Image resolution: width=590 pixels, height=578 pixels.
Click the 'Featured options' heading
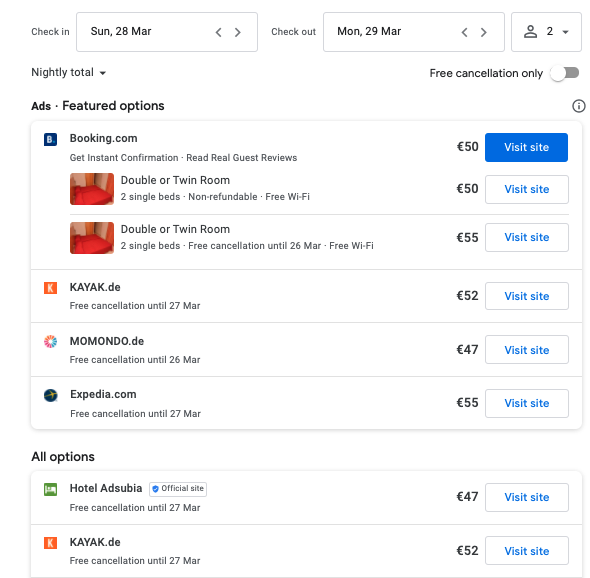coord(113,106)
